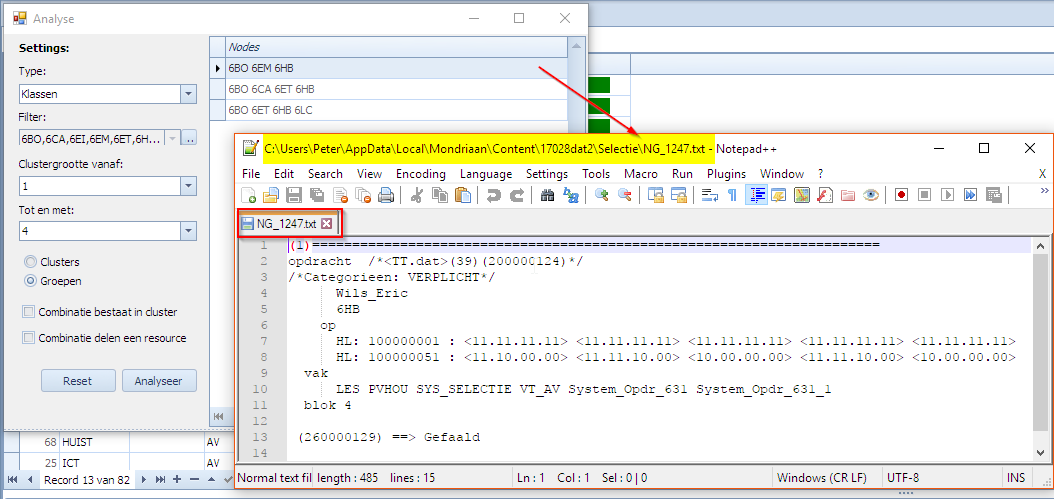1054x499 pixels.
Task: Click the Filter ellipsis browse button
Action: (190, 139)
